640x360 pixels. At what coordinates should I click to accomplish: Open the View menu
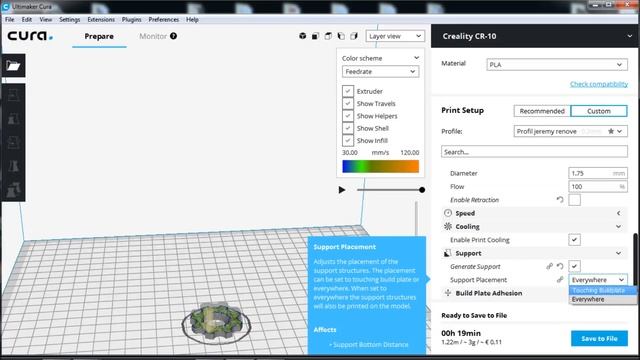(x=45, y=19)
